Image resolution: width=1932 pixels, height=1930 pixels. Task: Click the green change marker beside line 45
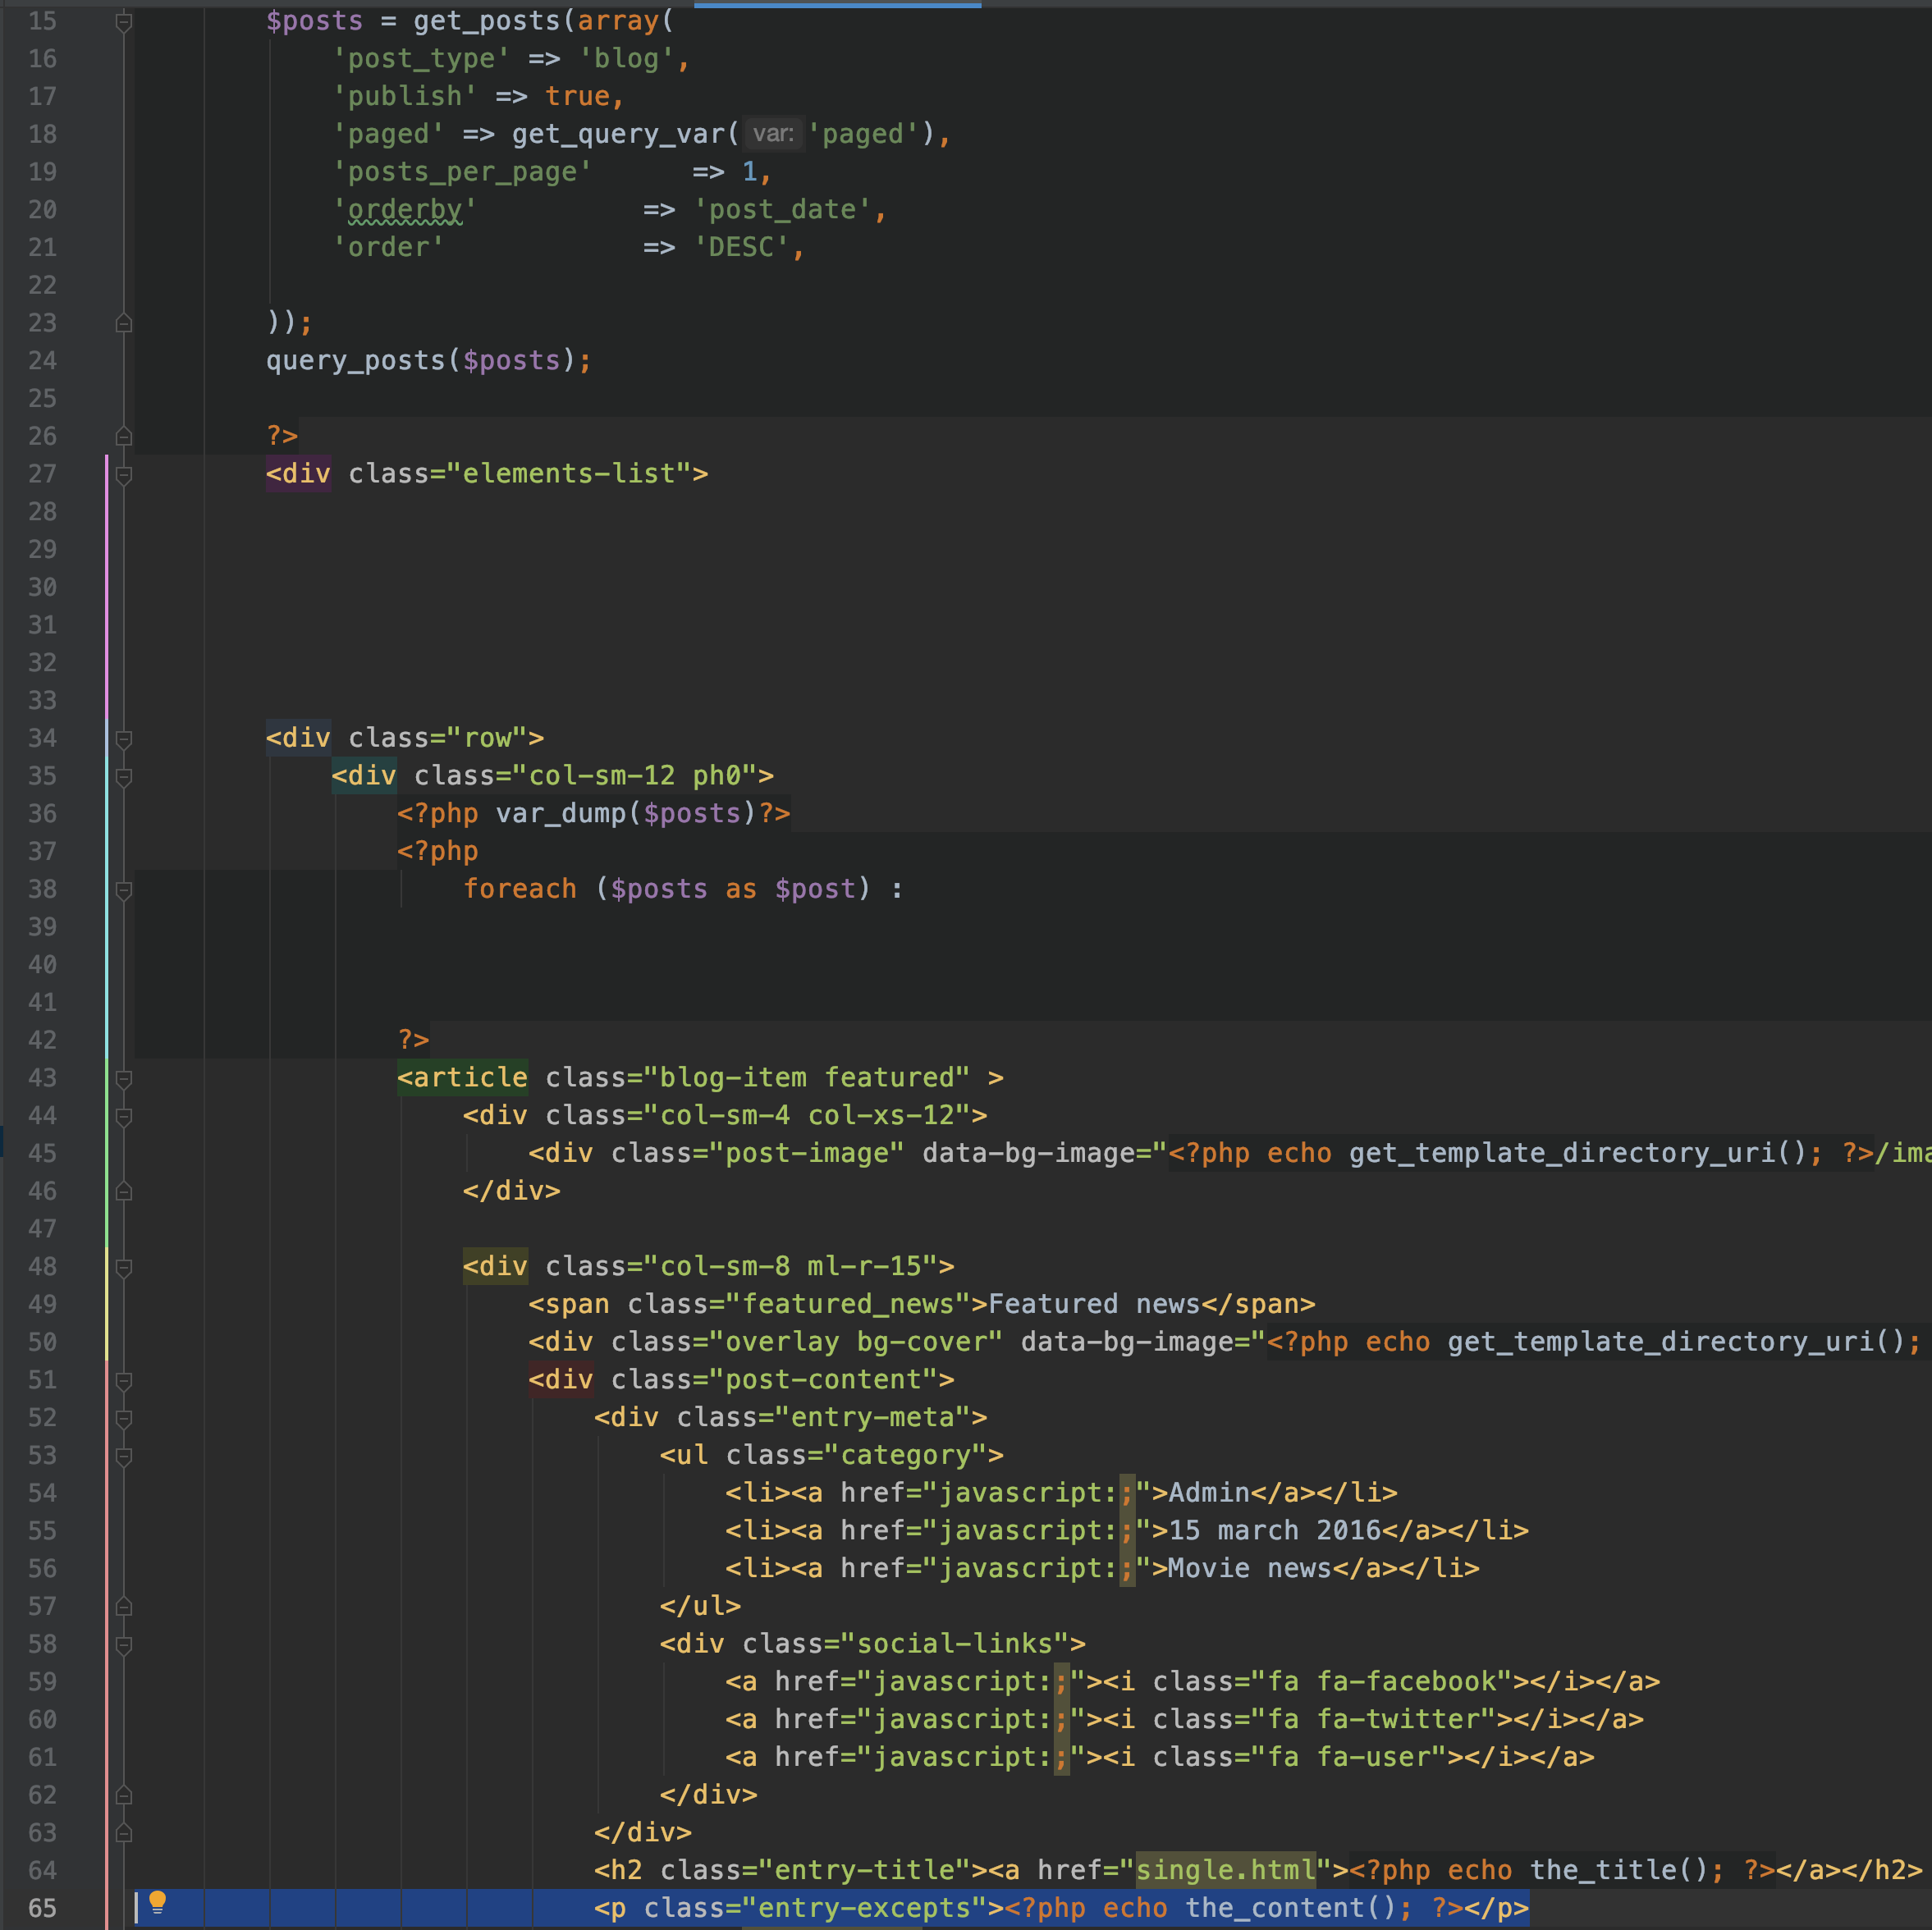tap(107, 1153)
